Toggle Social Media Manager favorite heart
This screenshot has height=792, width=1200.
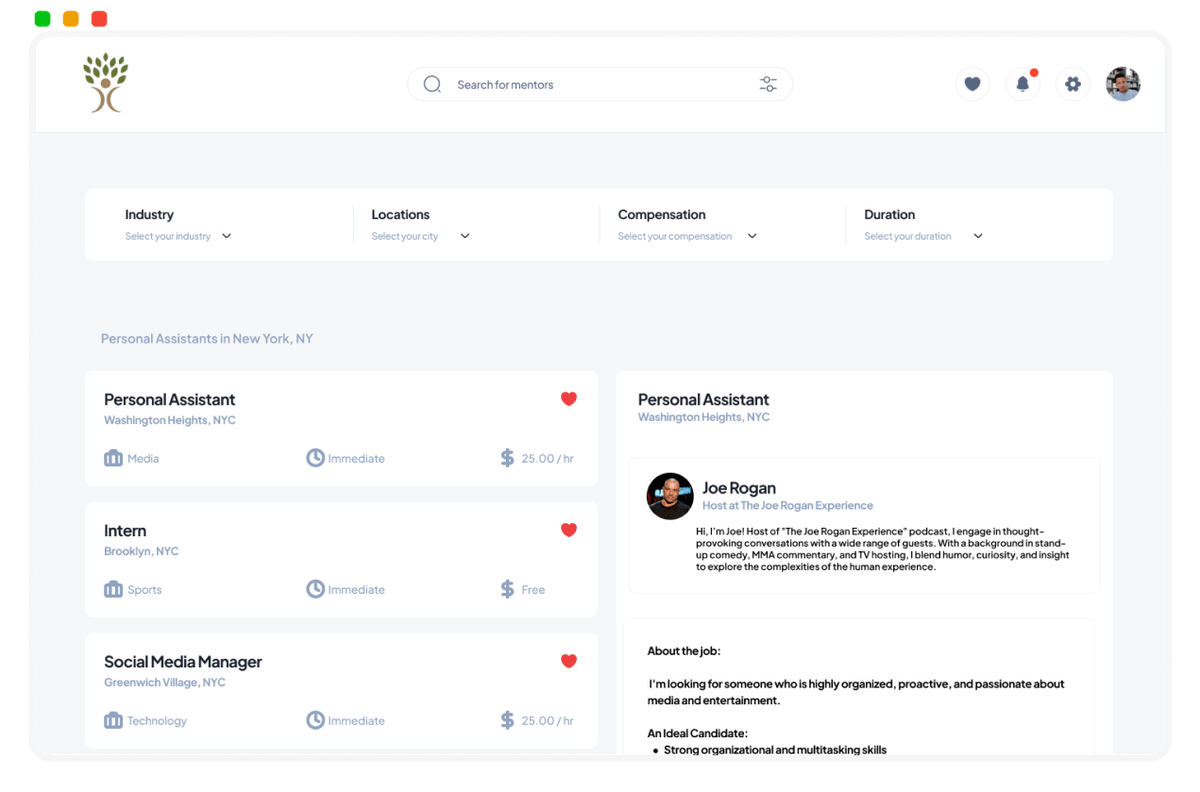coord(569,661)
